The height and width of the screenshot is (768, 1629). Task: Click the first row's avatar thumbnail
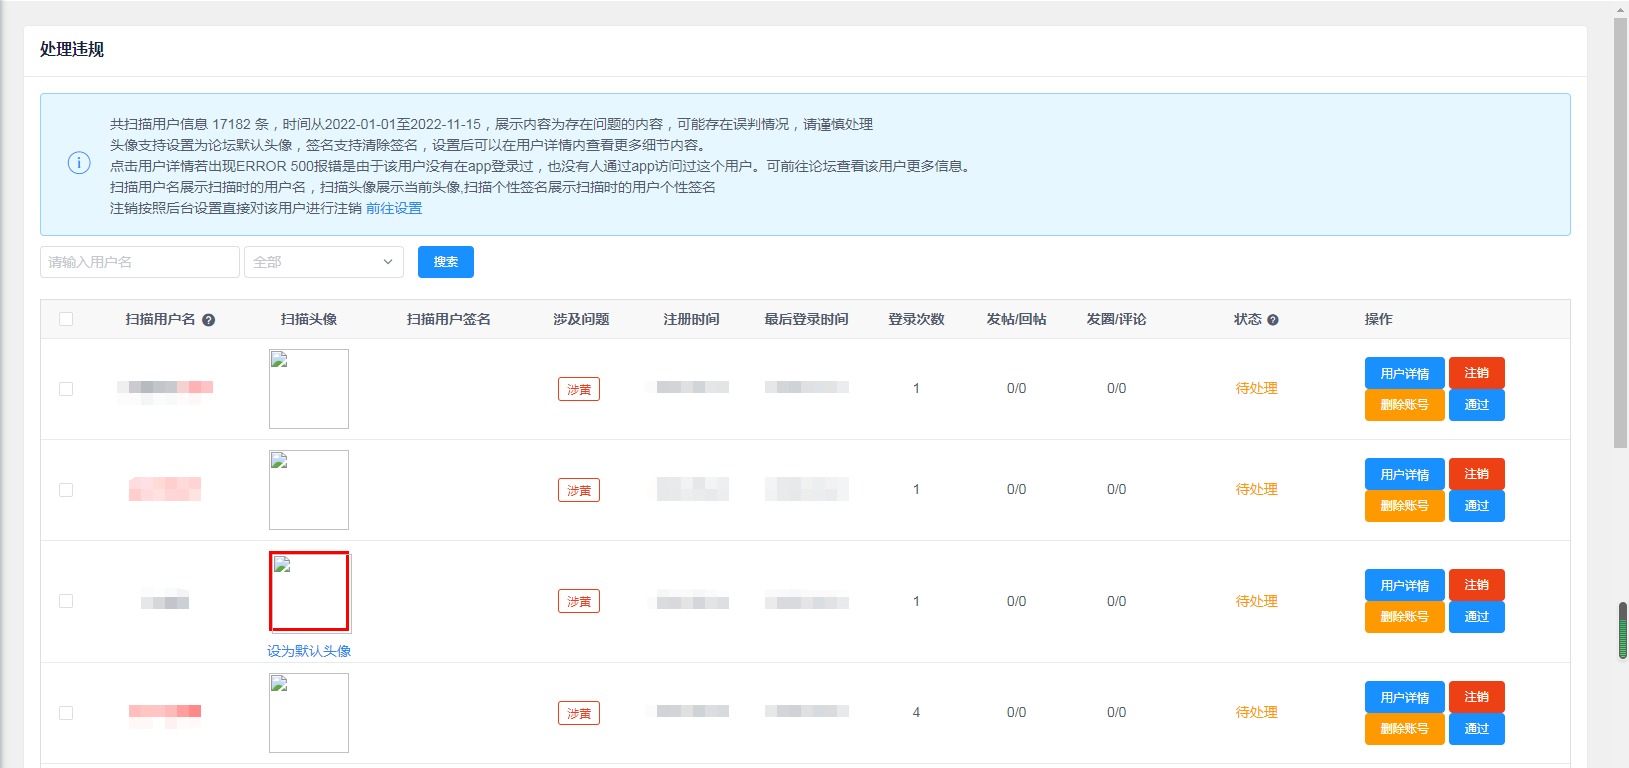pyautogui.click(x=309, y=389)
